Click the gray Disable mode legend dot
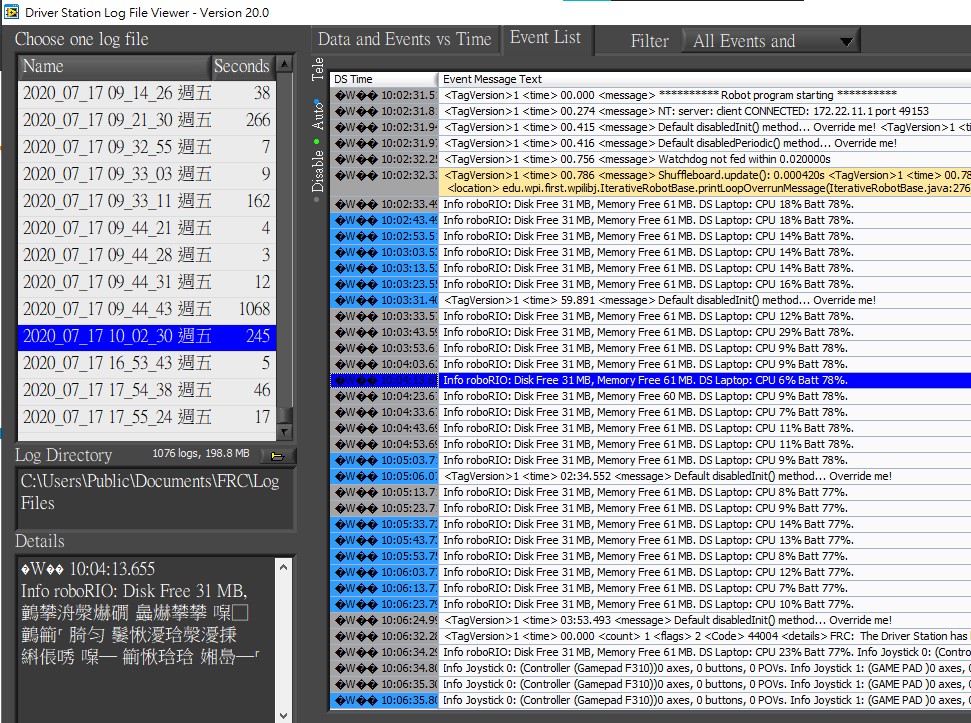This screenshot has height=723, width=971. (318, 199)
